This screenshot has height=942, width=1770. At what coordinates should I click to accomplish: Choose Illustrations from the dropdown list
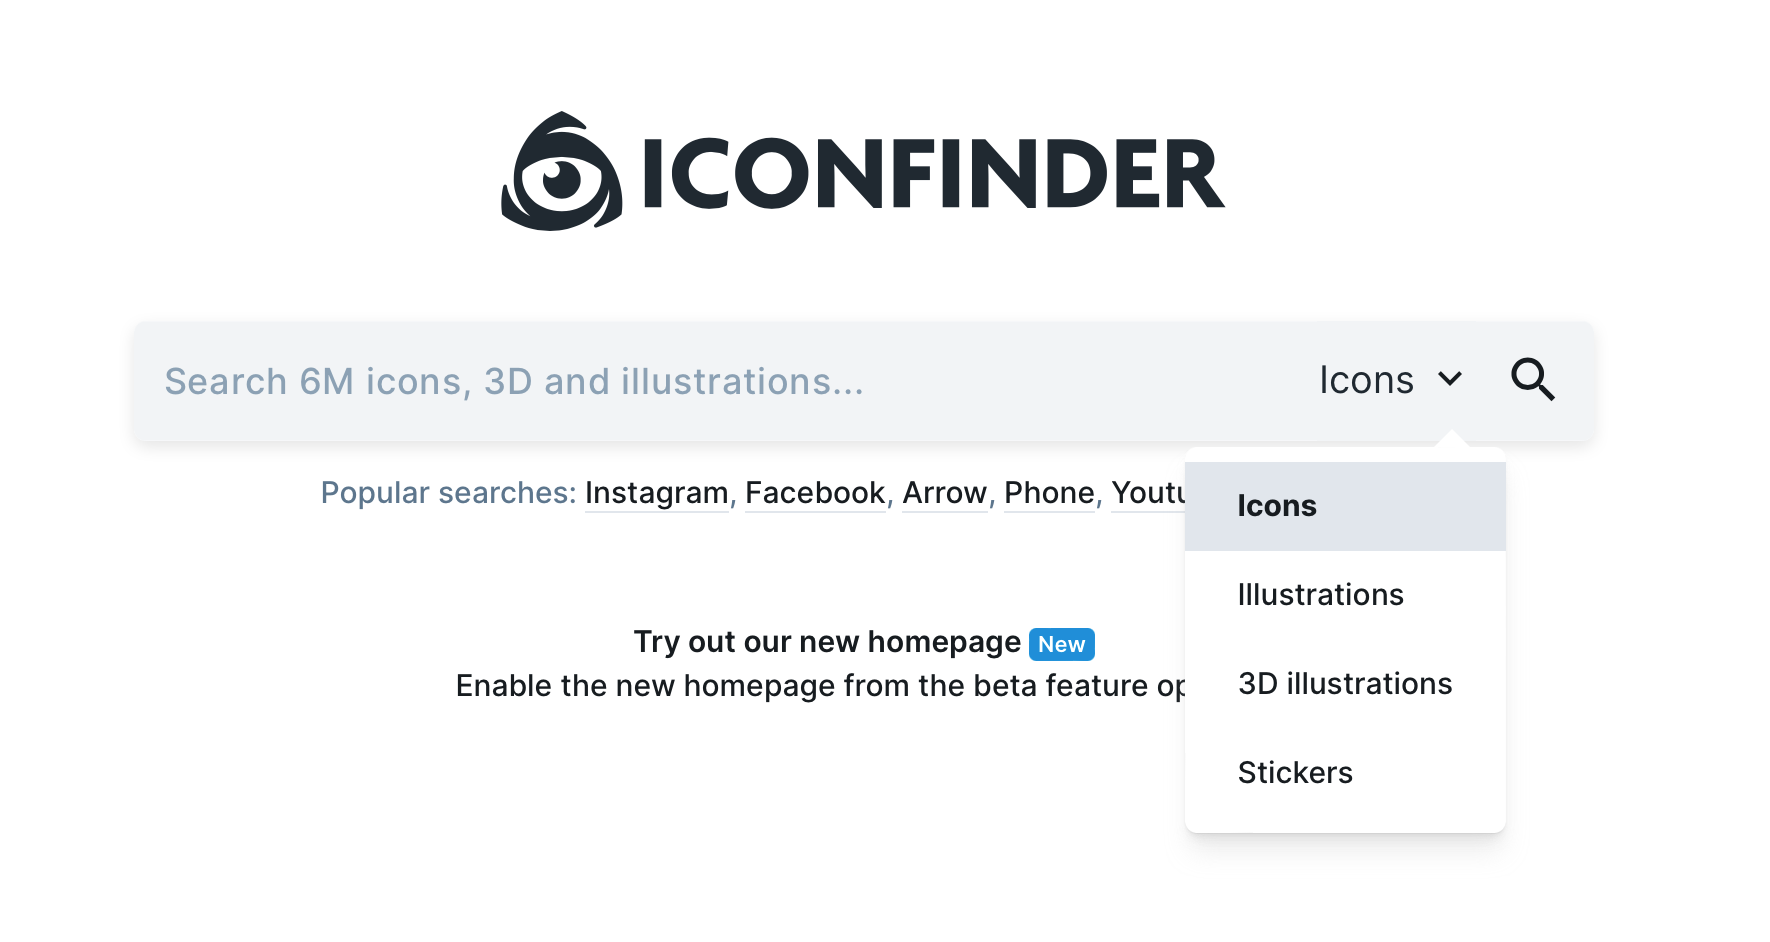pos(1345,595)
